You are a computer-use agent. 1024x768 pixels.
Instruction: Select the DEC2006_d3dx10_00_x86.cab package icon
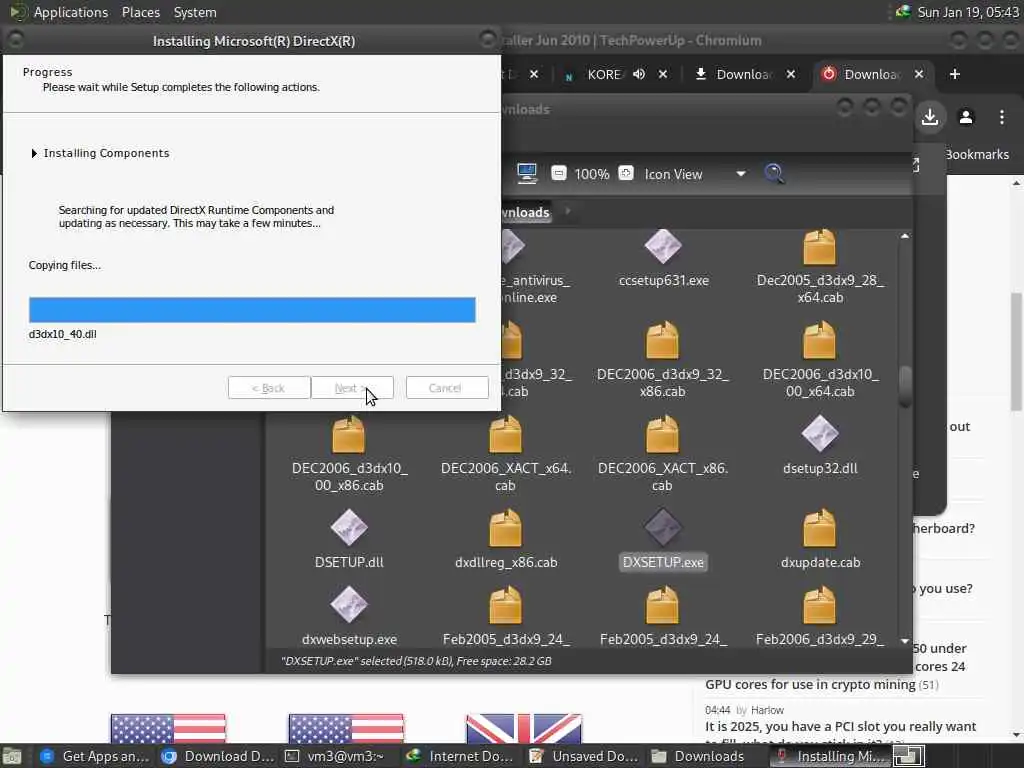click(x=349, y=434)
